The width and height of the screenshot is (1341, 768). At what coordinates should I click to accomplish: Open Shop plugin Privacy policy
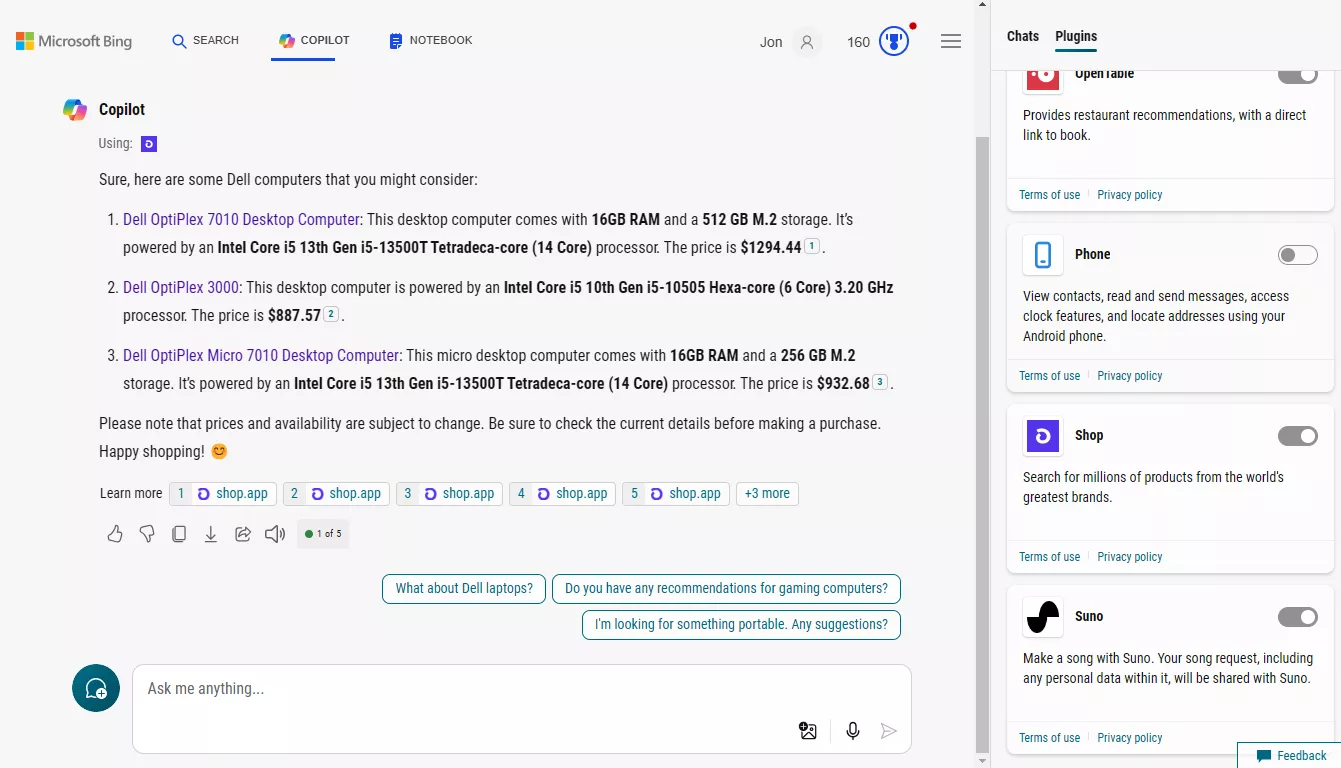(1129, 557)
